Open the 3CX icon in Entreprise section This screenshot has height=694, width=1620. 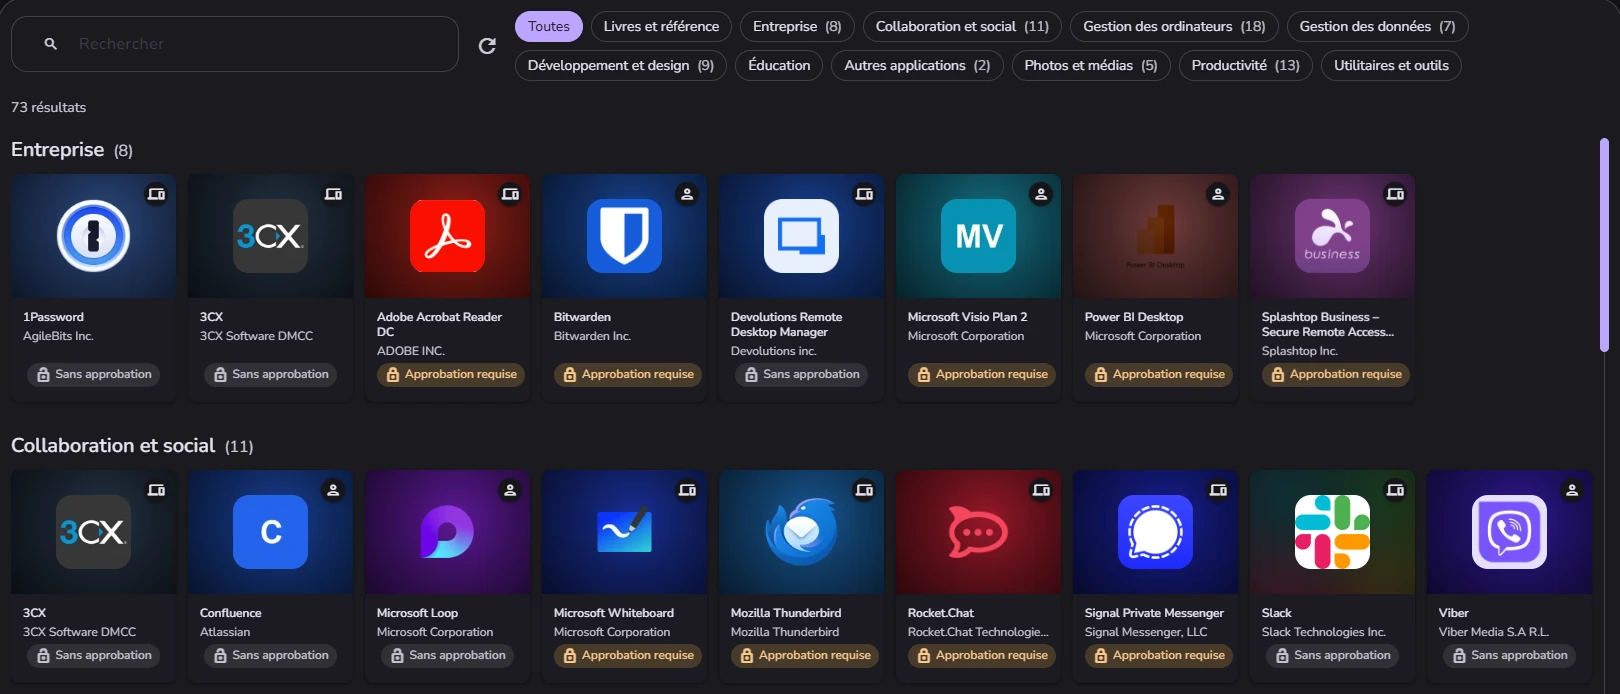271,236
